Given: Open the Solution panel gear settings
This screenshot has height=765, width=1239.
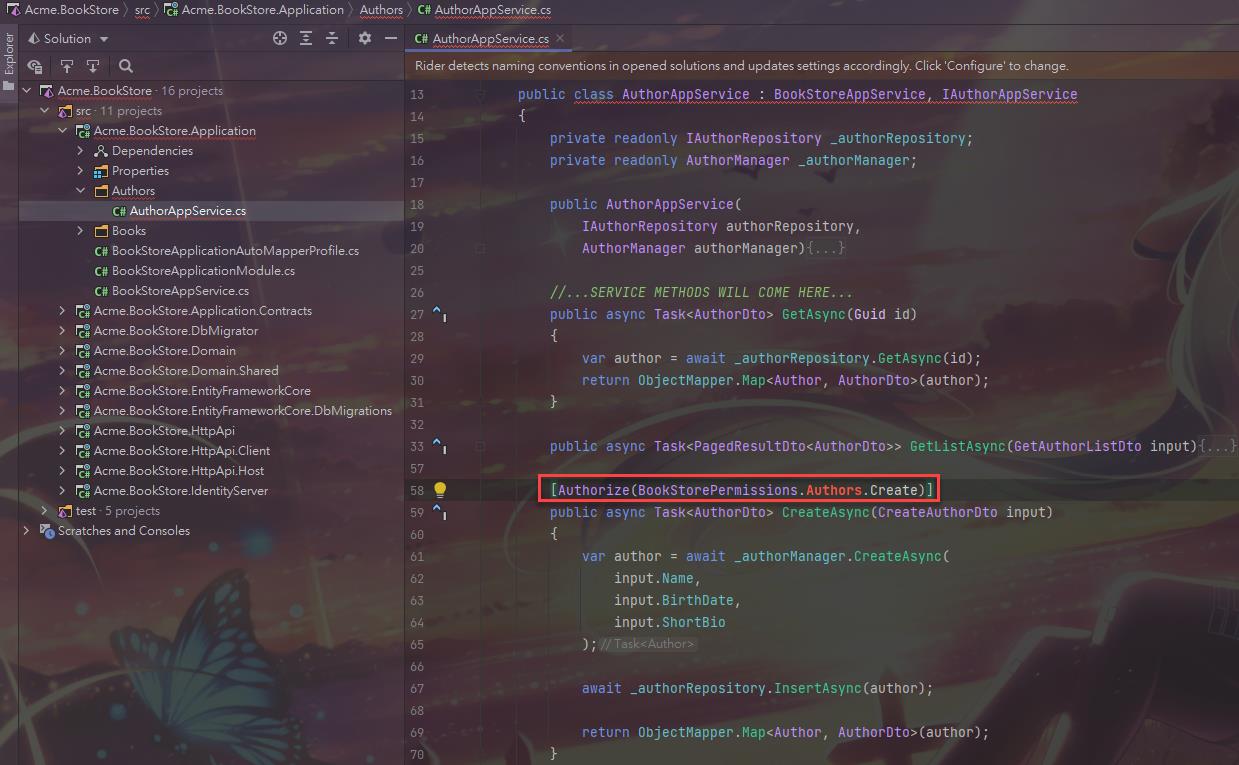Looking at the screenshot, I should pyautogui.click(x=365, y=38).
